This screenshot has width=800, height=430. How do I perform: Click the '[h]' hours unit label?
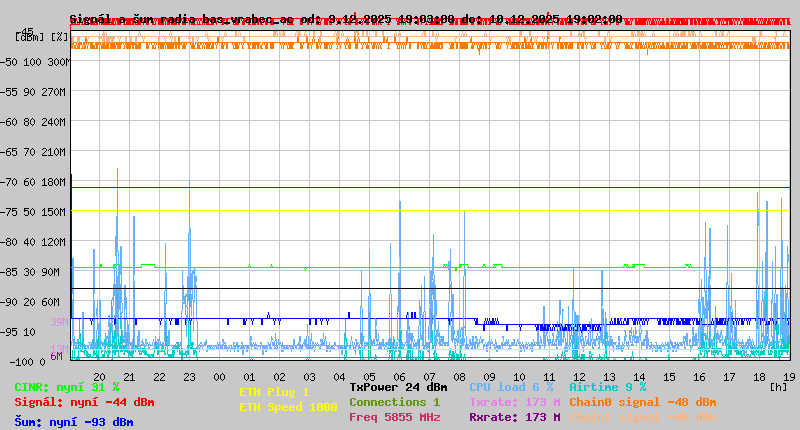(779, 387)
